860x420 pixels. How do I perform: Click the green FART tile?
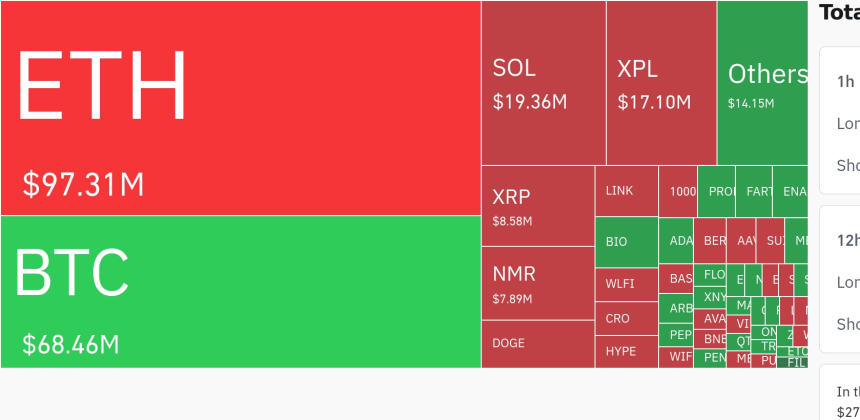(759, 191)
